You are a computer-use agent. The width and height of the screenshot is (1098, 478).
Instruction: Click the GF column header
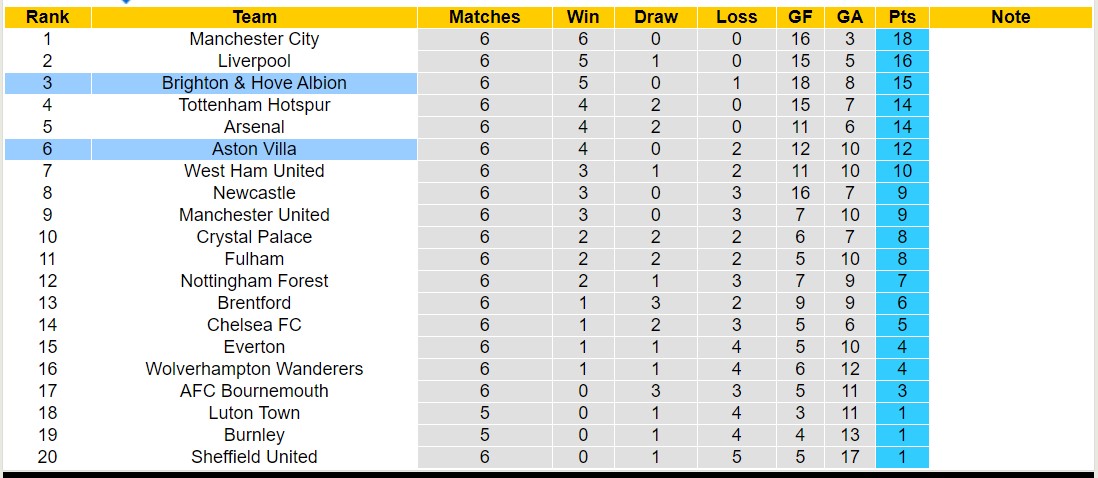coord(800,17)
